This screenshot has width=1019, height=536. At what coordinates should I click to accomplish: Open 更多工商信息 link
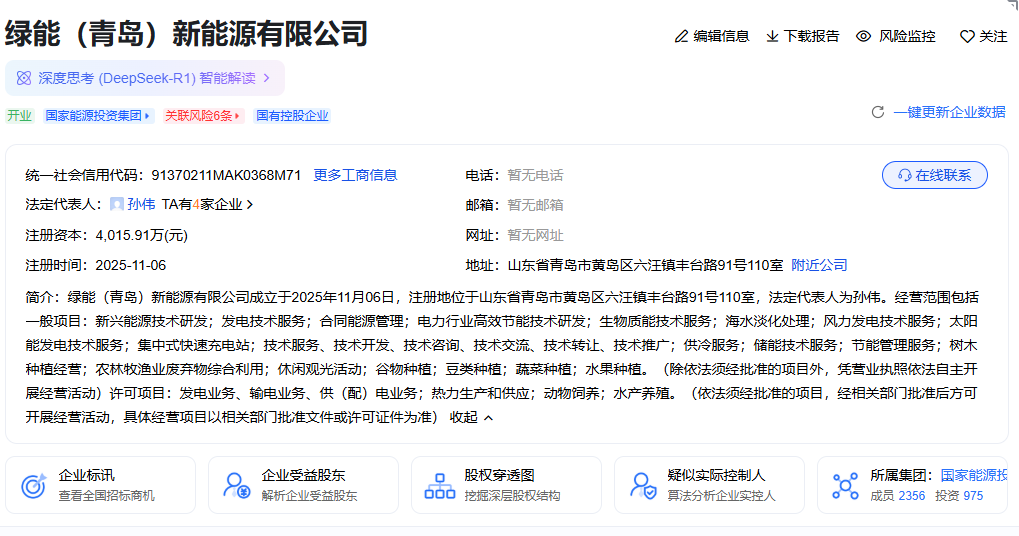(x=355, y=175)
